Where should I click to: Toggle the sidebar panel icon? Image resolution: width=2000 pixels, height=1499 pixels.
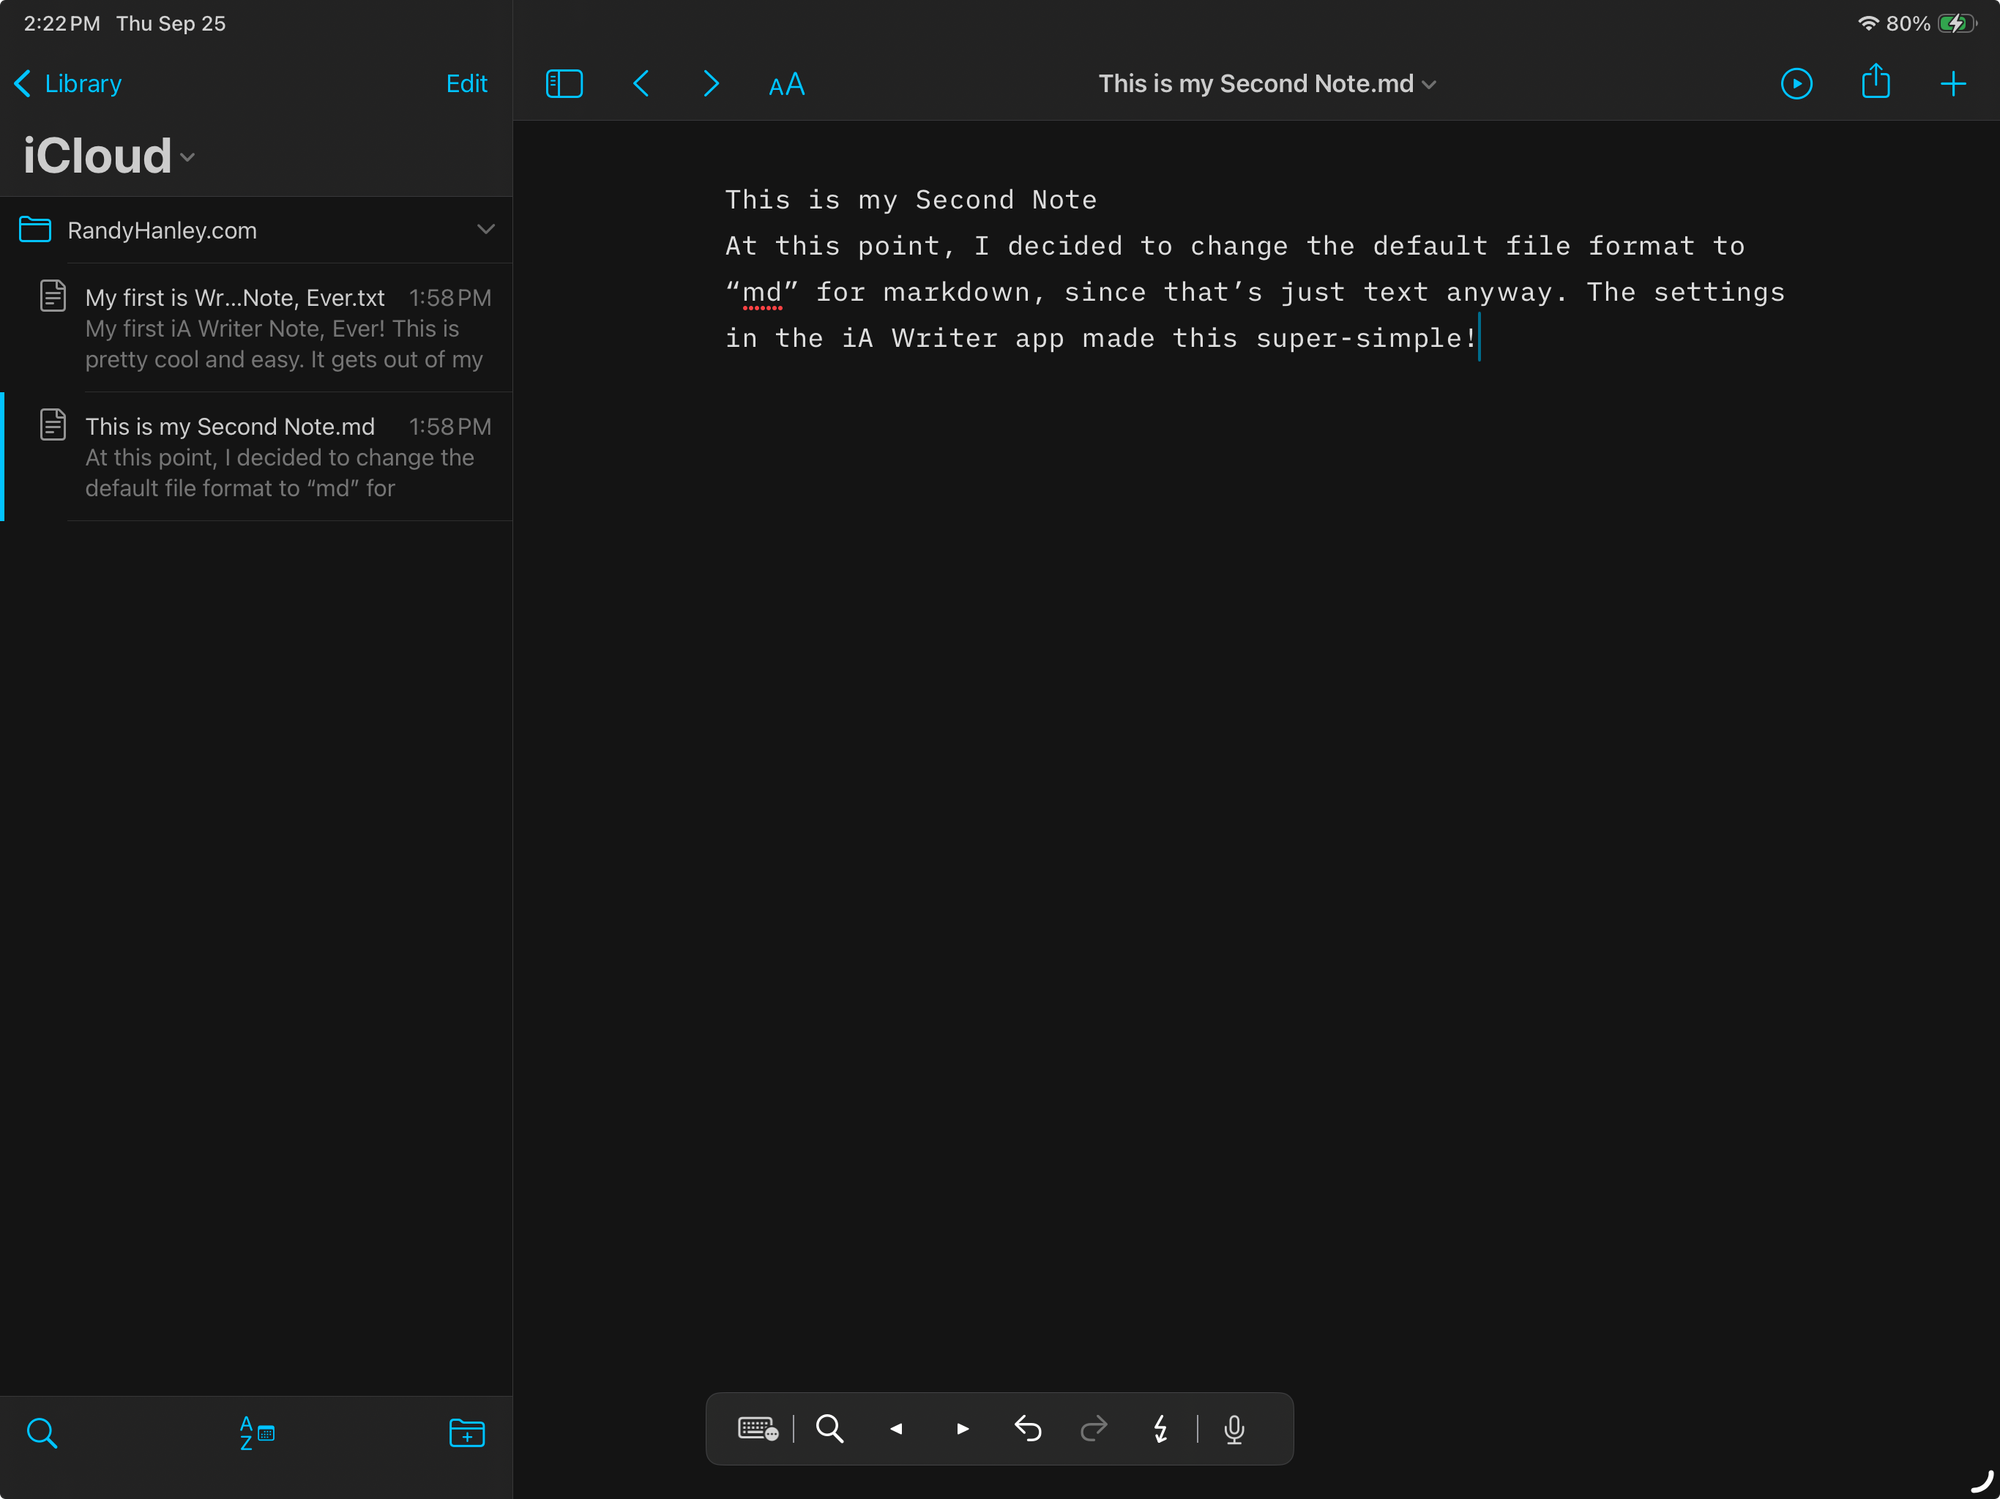564,84
